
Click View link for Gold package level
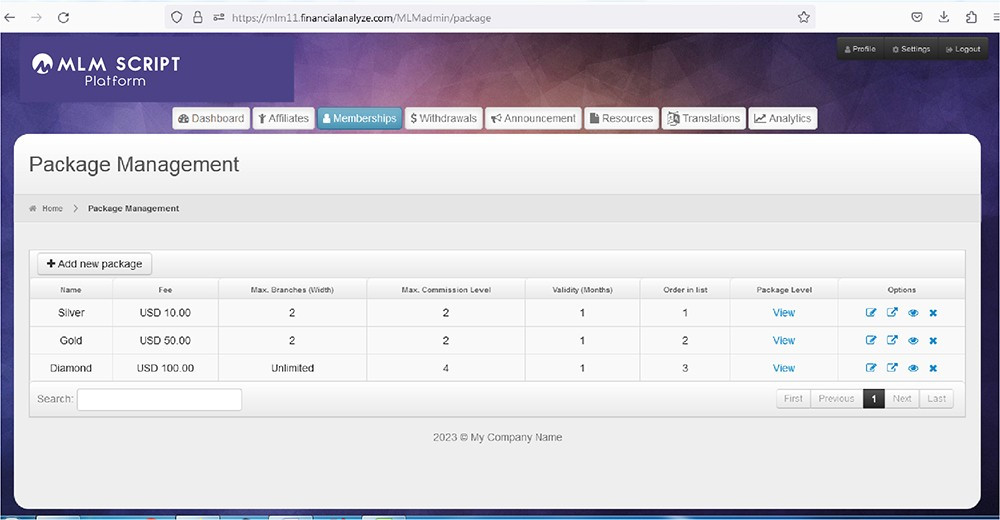tap(784, 341)
